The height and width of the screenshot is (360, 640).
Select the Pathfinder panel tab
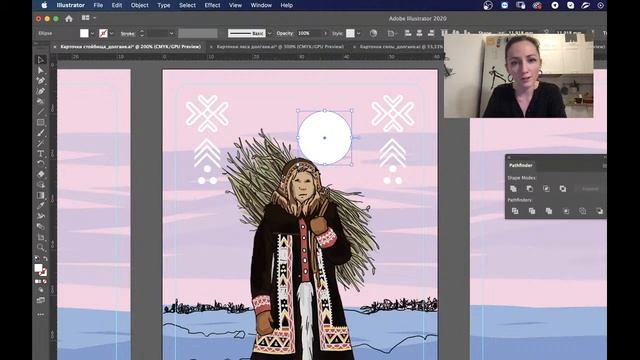(x=520, y=165)
